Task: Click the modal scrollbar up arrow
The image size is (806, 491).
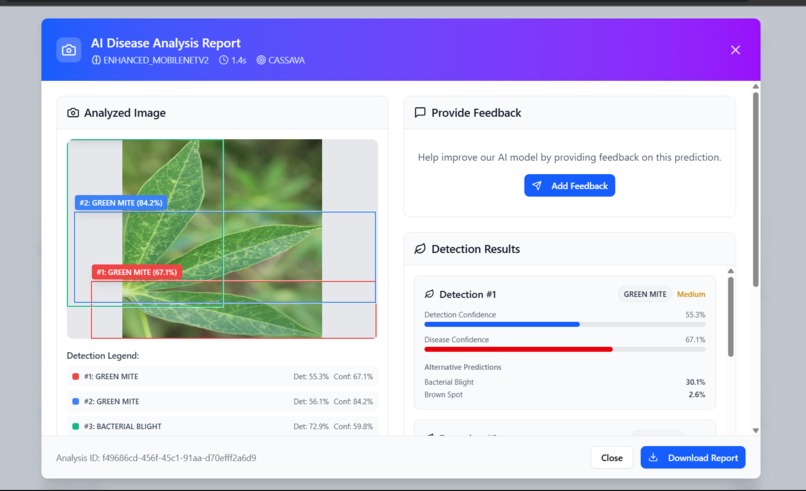Action: (x=755, y=86)
